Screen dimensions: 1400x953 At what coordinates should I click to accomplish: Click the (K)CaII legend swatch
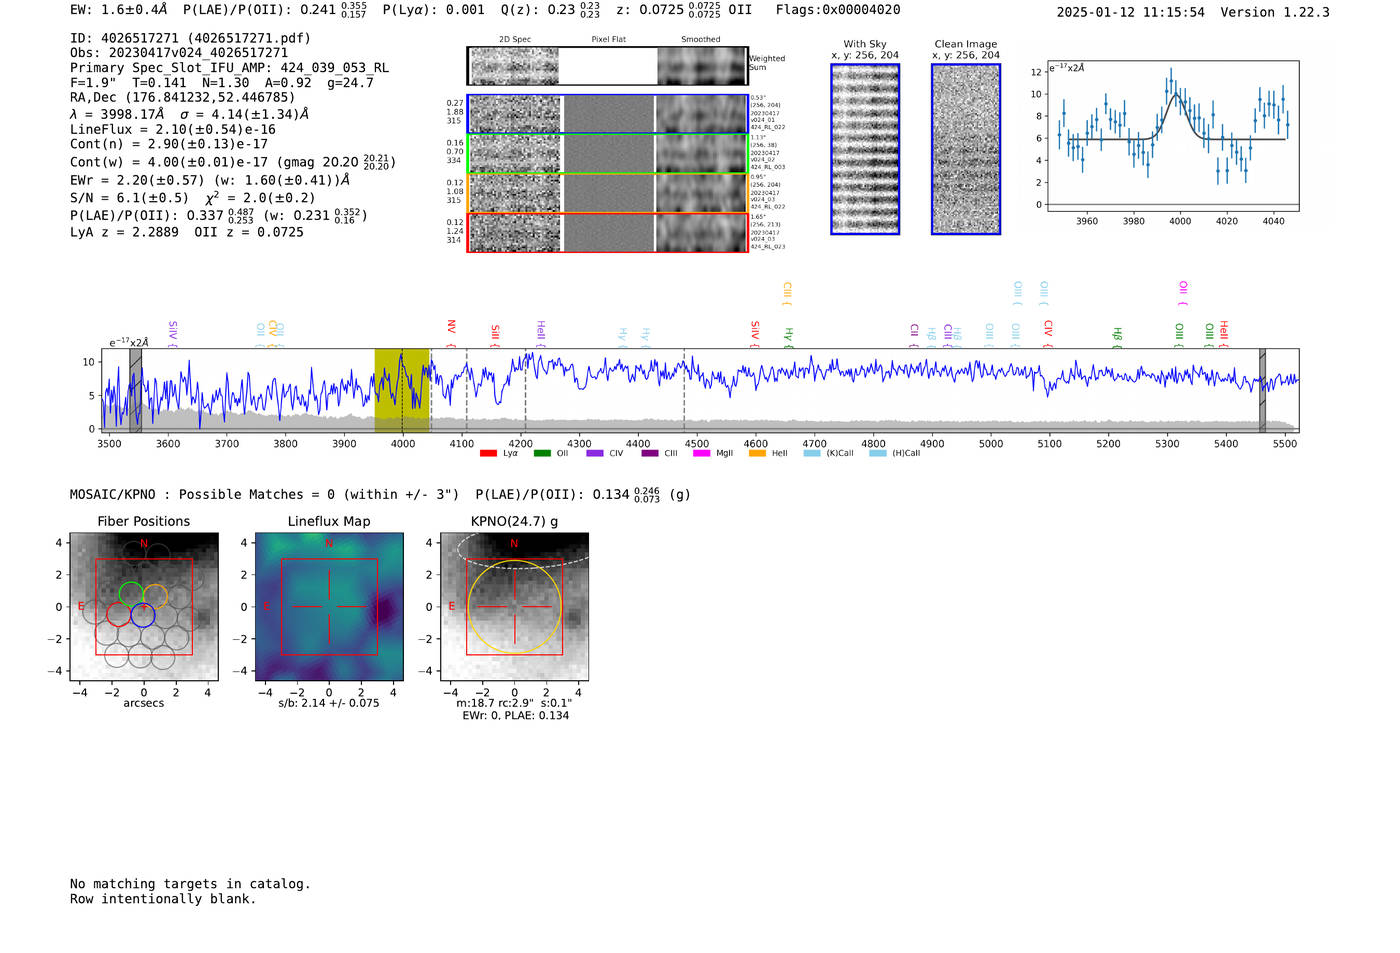point(812,453)
